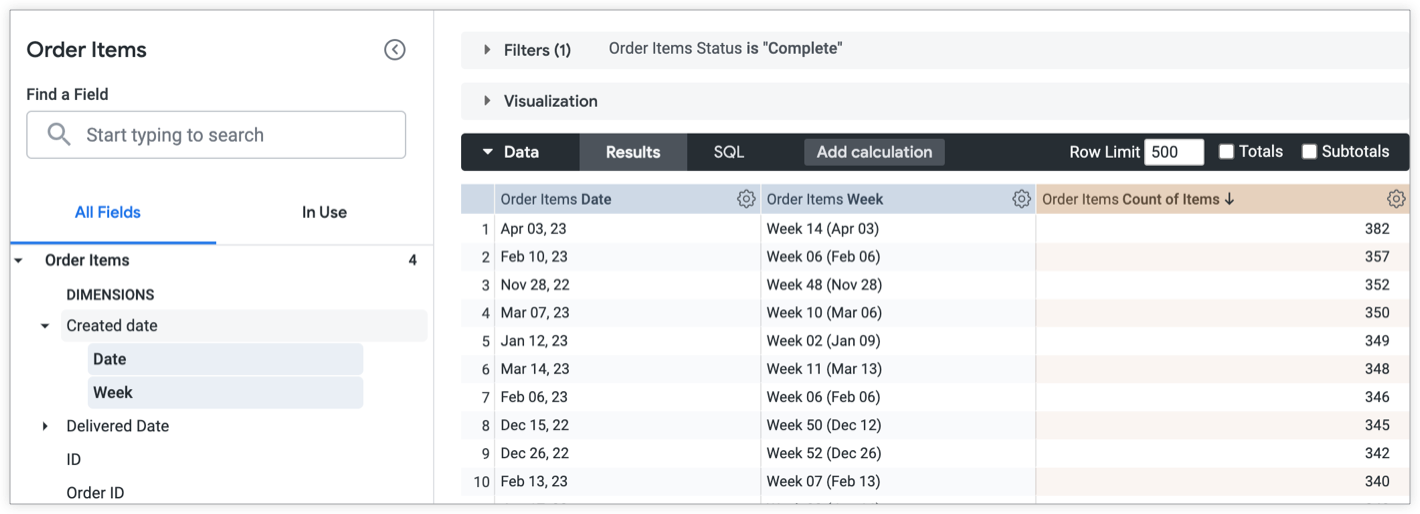Image resolution: width=1420 pixels, height=514 pixels.
Task: Select the Results tab
Action: point(633,152)
